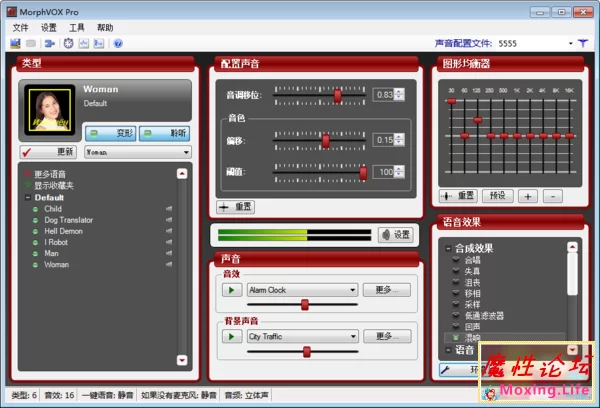The width and height of the screenshot is (600, 408).
Task: Open help with the blue question-mark icon
Action: [x=118, y=43]
